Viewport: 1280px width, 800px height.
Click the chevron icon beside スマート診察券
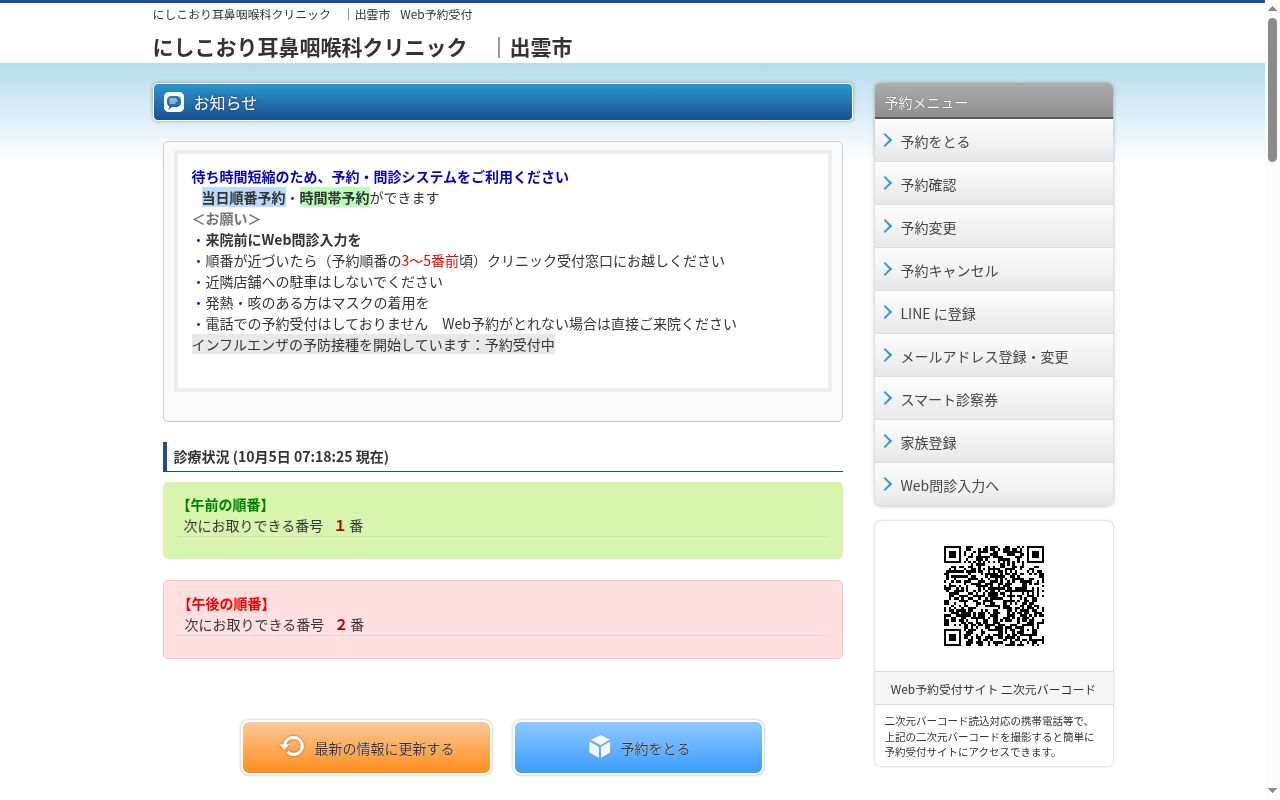pyautogui.click(x=888, y=399)
